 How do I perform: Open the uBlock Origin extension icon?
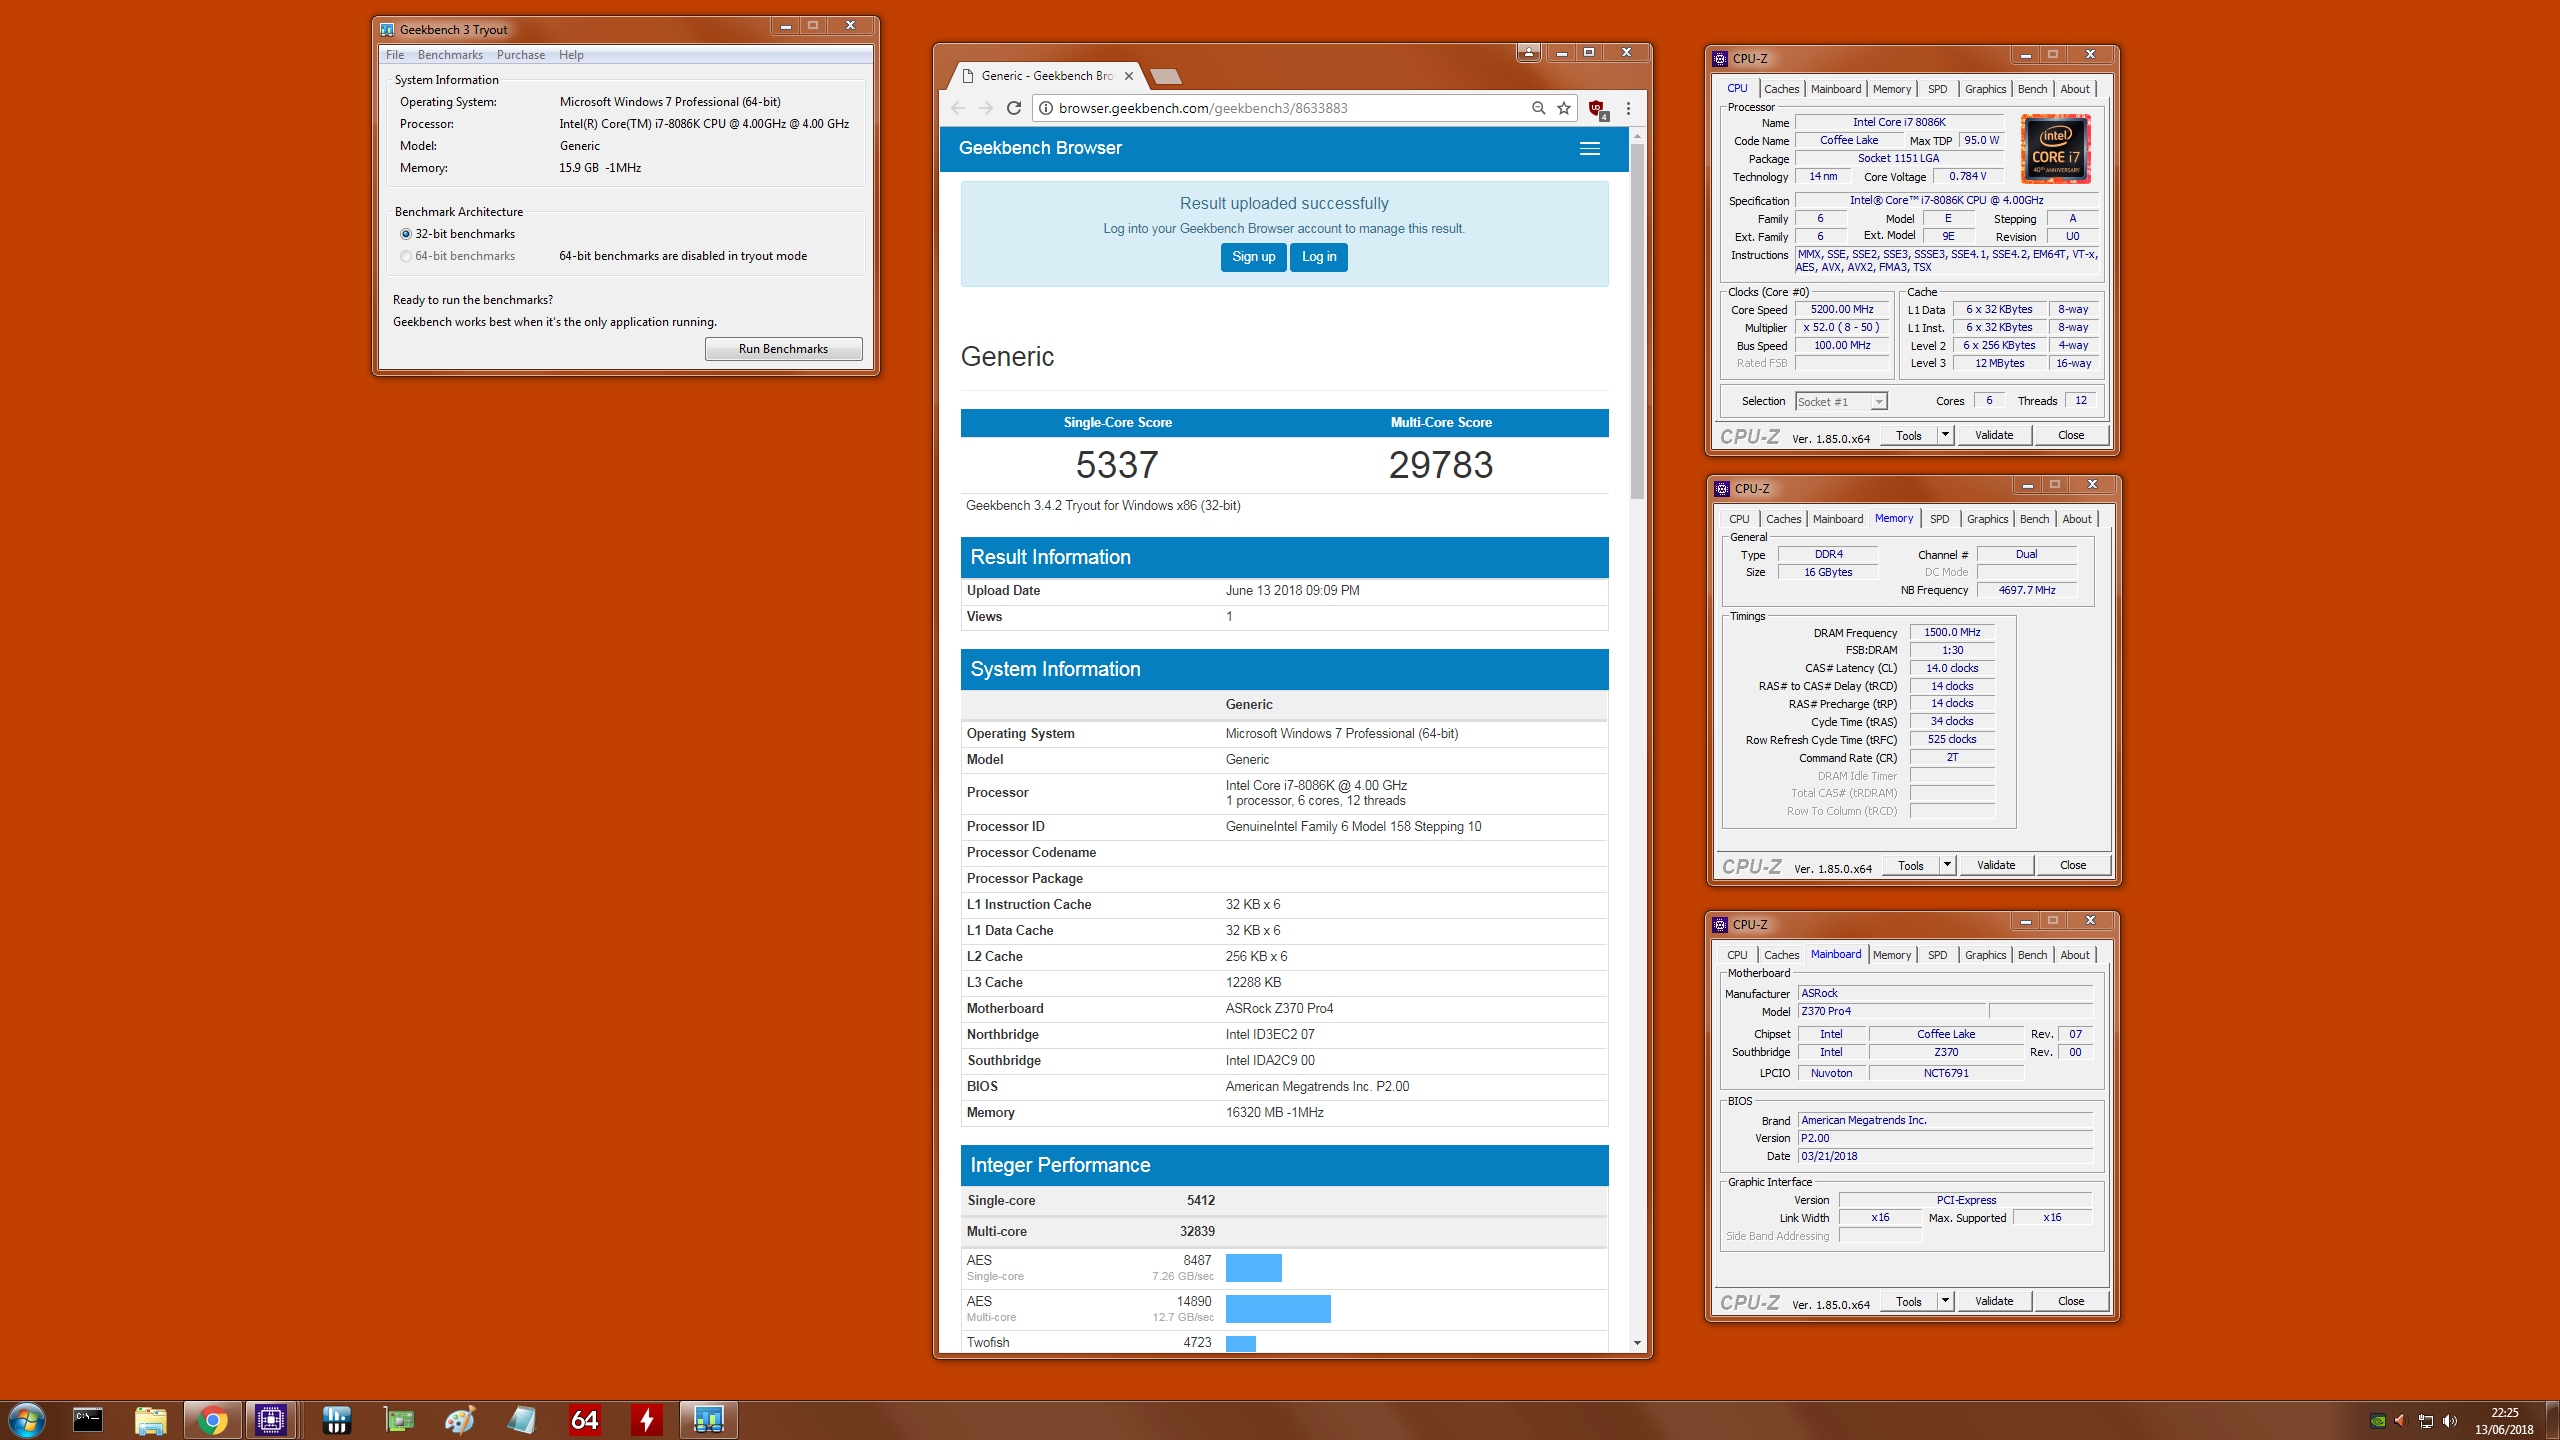(1597, 109)
